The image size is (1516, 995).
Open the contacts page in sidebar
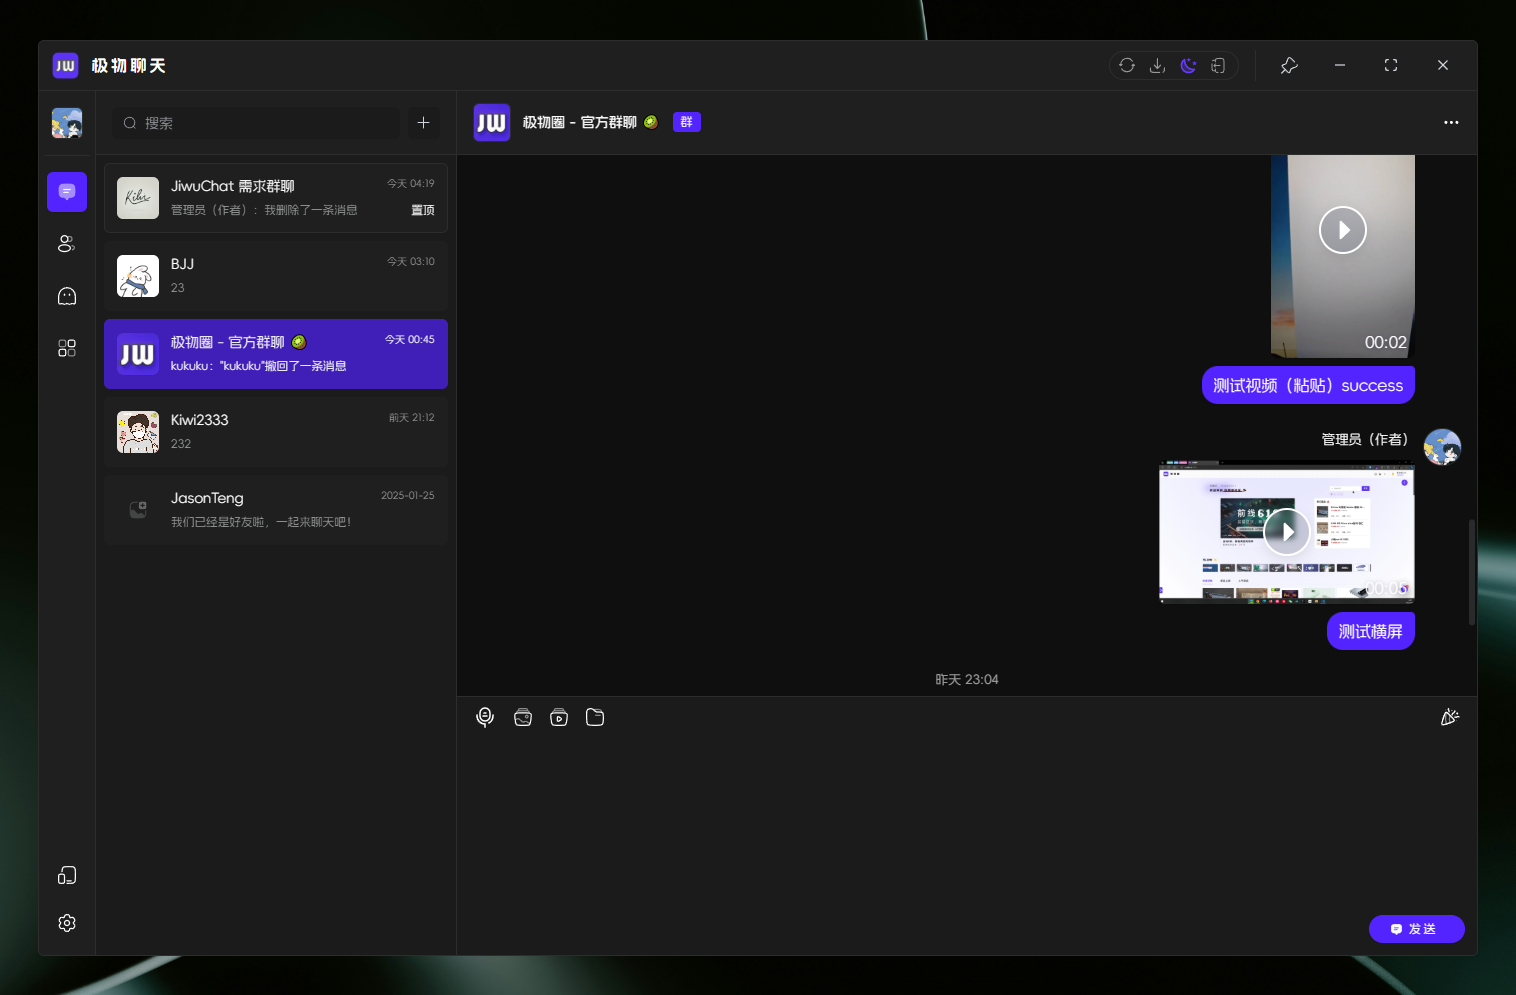67,244
